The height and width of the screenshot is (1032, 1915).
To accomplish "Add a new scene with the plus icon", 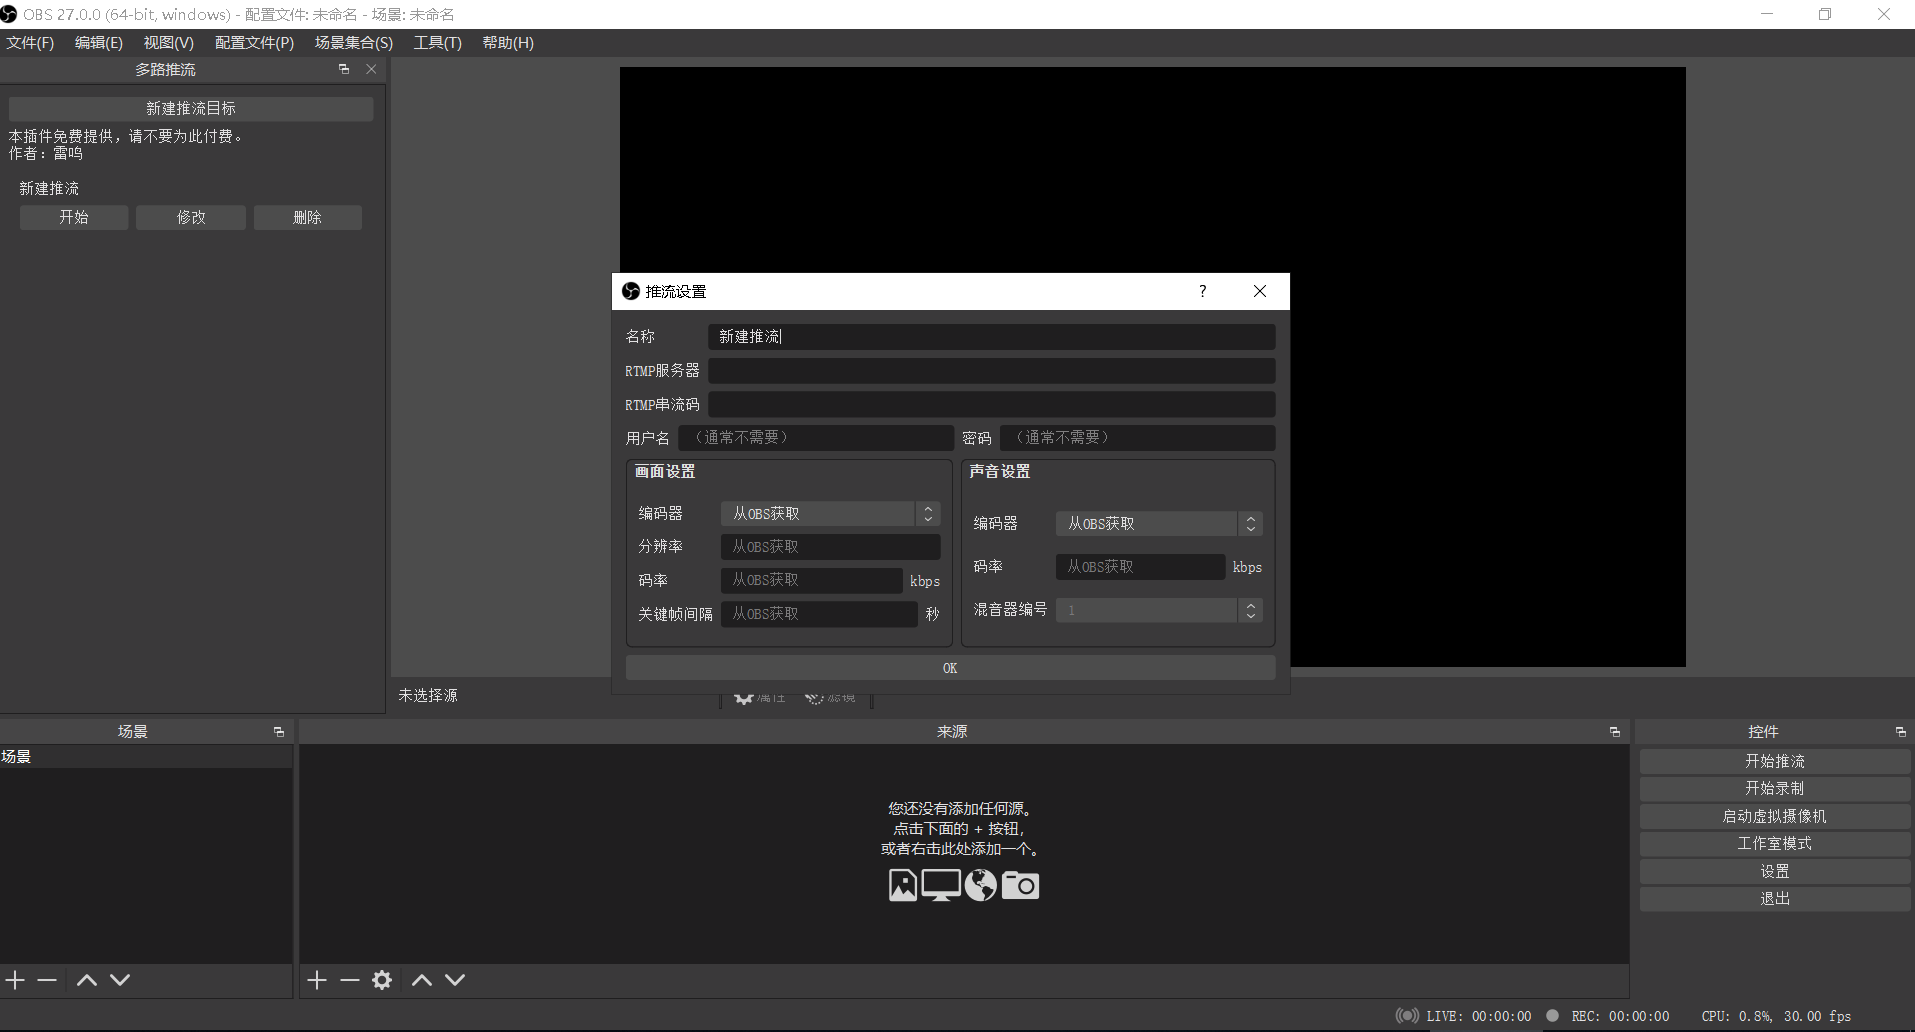I will [14, 980].
